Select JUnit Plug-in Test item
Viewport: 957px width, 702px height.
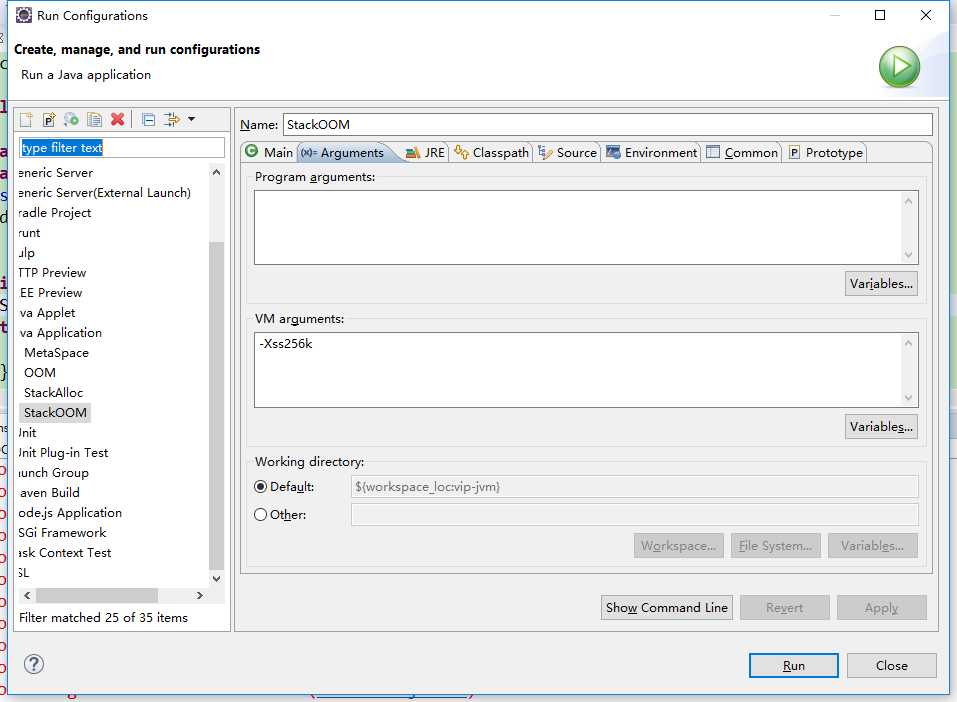(63, 452)
